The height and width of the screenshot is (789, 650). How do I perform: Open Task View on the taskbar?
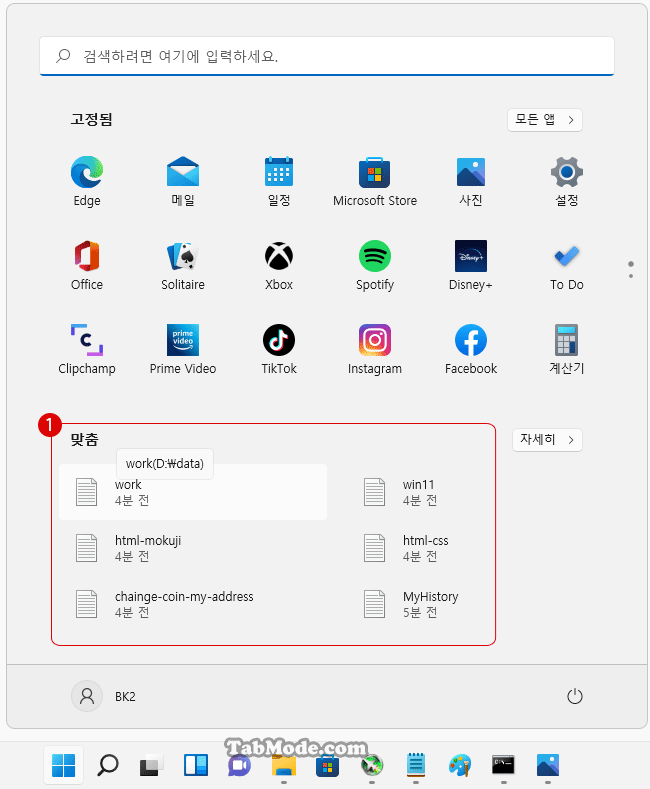[151, 765]
